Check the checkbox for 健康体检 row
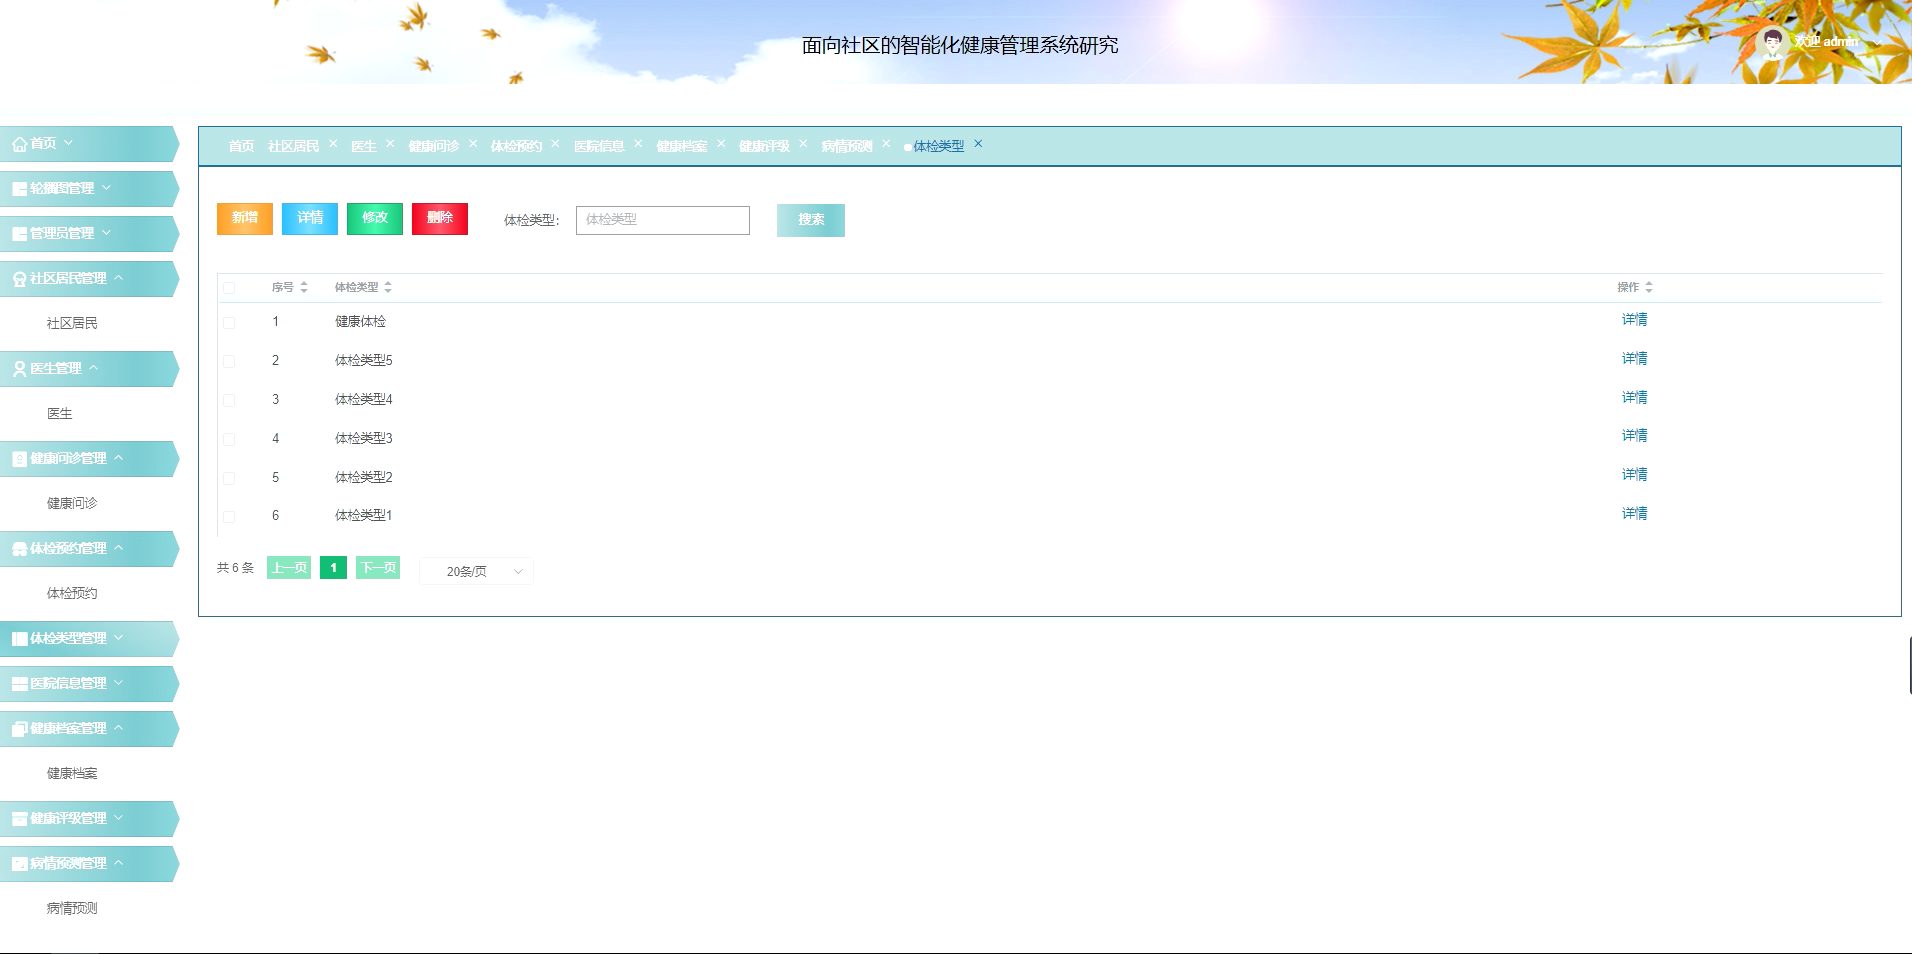 click(x=229, y=322)
